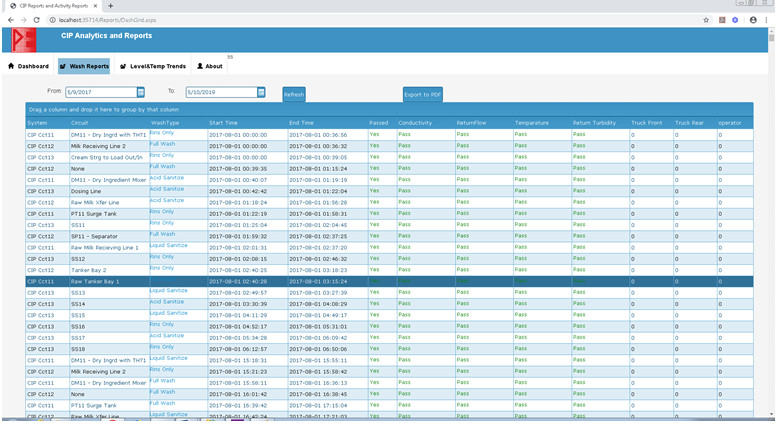This screenshot has width=776, height=428.
Task: Open the To date calendar picker
Action: pos(261,92)
